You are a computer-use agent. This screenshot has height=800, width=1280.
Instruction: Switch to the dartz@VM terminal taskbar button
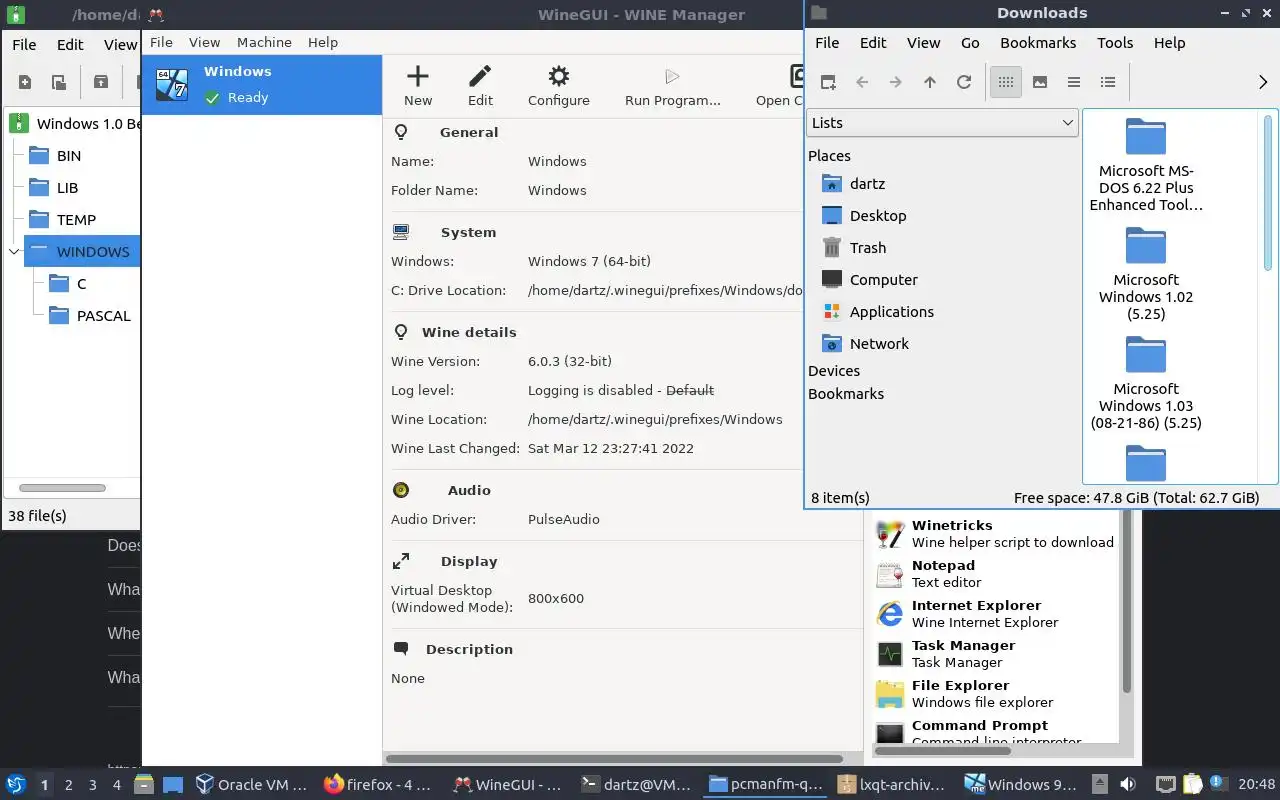pos(637,785)
